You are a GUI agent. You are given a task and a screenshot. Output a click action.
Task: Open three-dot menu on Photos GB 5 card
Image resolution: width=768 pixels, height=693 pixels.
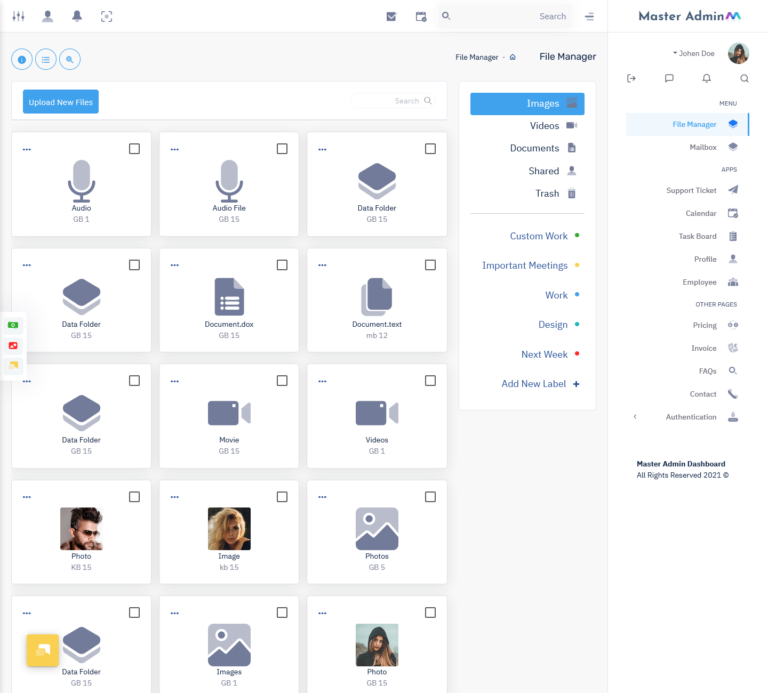pos(322,497)
